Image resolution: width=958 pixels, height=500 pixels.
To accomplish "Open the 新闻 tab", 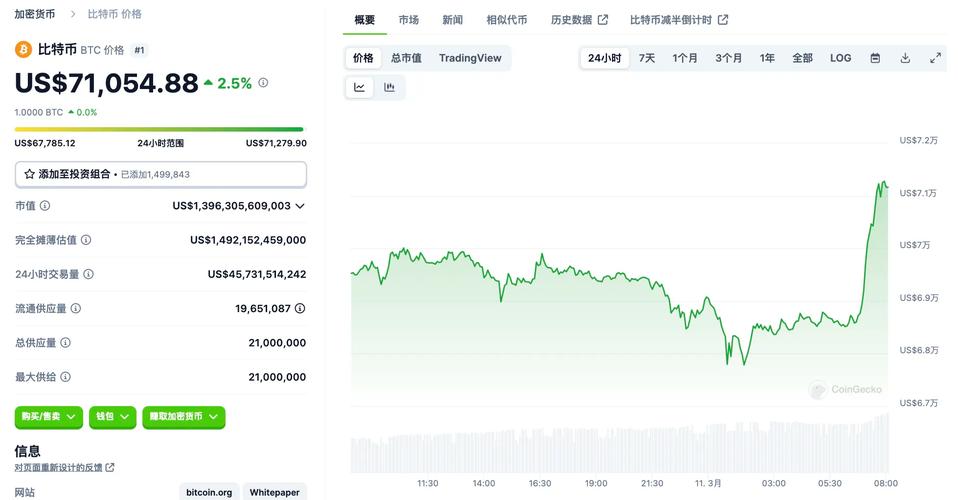I will [x=453, y=20].
